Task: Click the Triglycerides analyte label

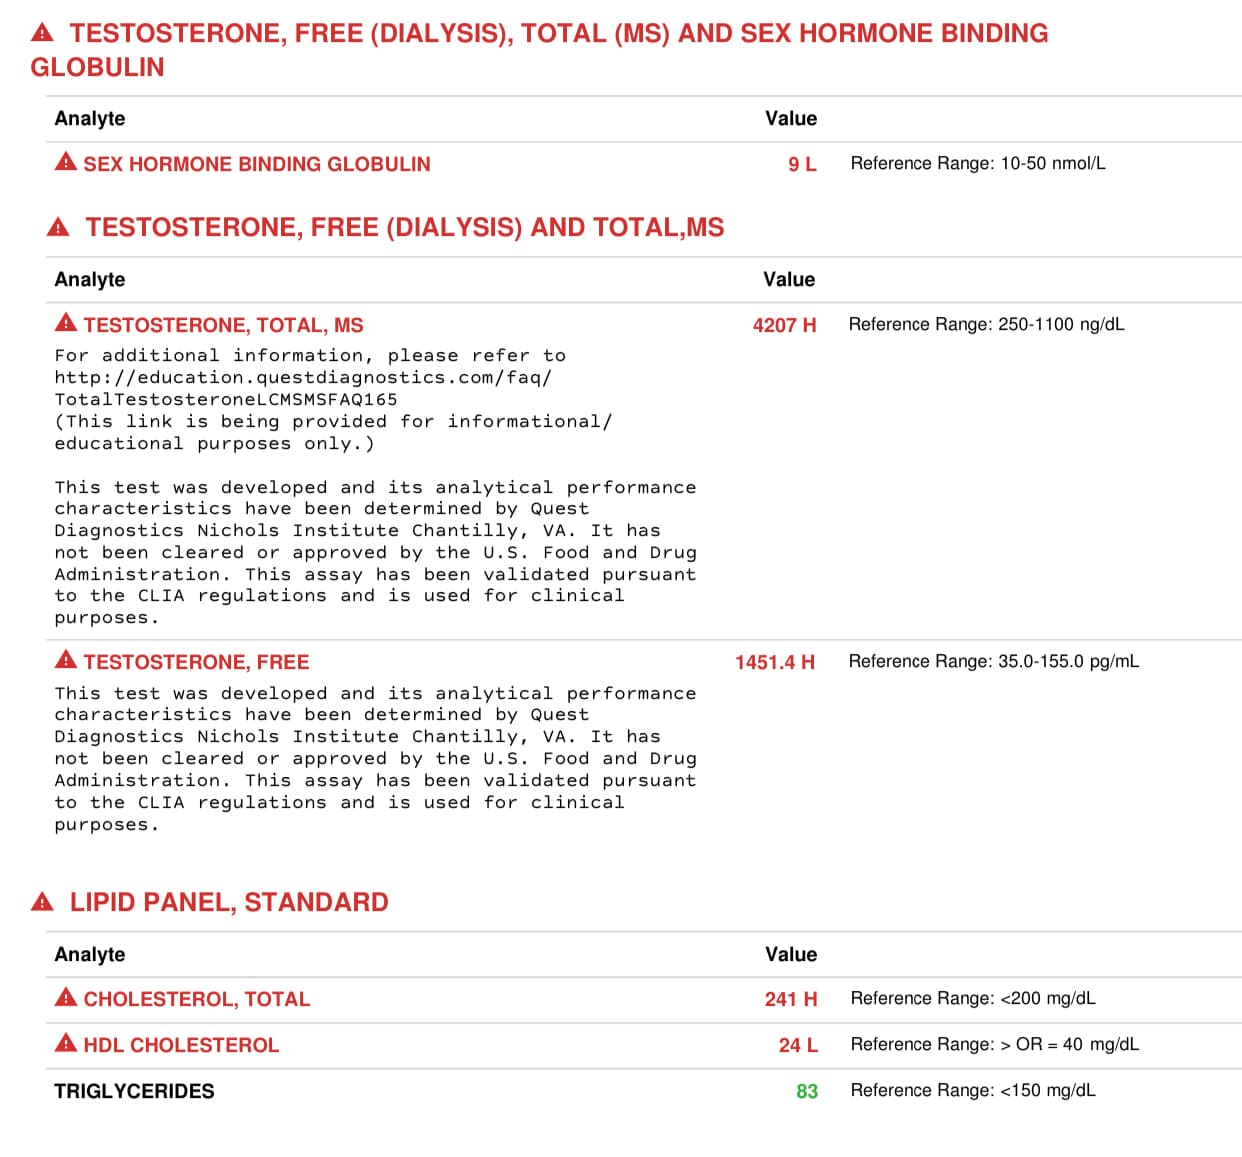Action: click(x=134, y=1091)
